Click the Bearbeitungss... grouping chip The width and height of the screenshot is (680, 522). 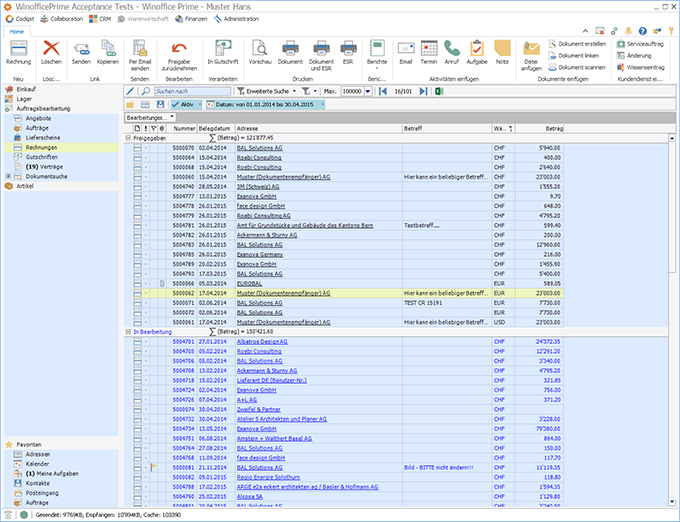coord(150,117)
